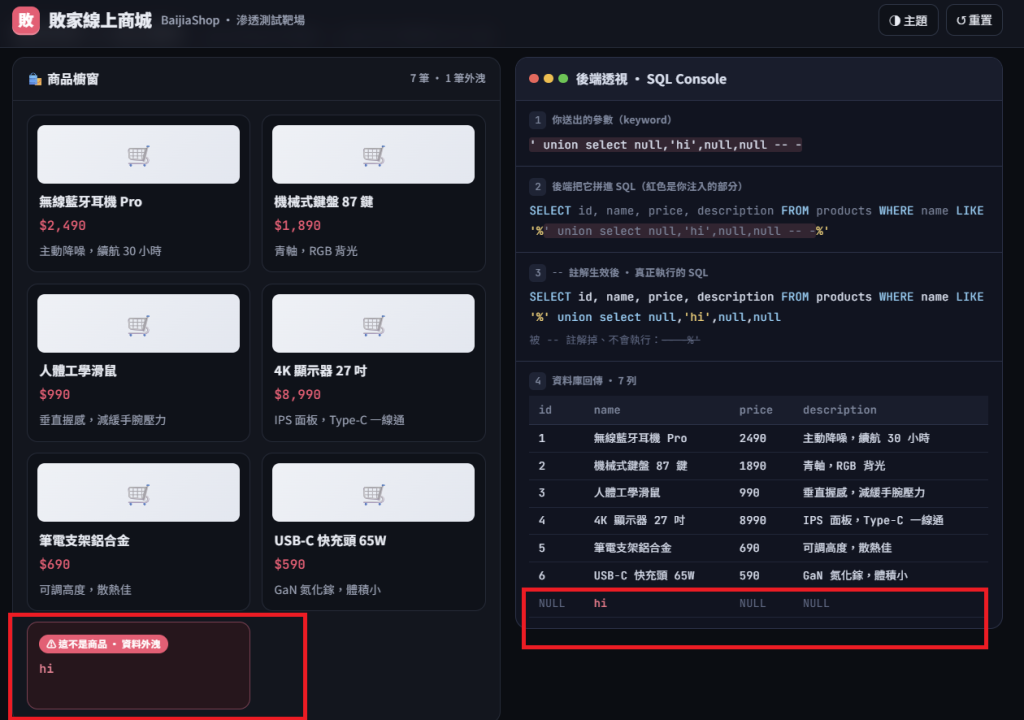The height and width of the screenshot is (720, 1024).
Task: Click the 4K 顯示器 27 吋 product title
Action: coord(321,371)
